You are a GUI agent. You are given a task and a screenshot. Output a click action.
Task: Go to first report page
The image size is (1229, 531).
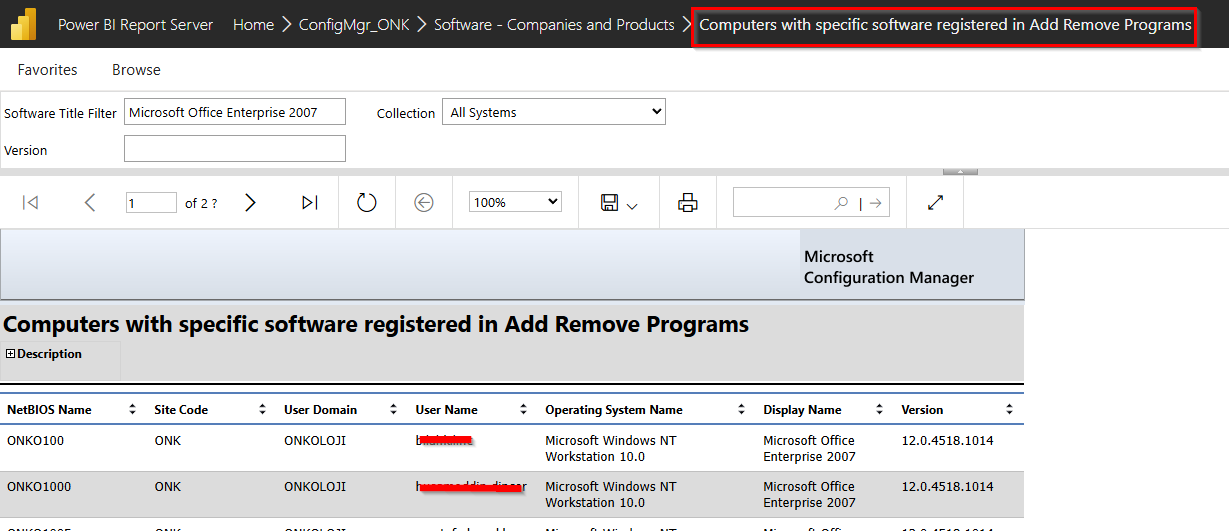30,203
